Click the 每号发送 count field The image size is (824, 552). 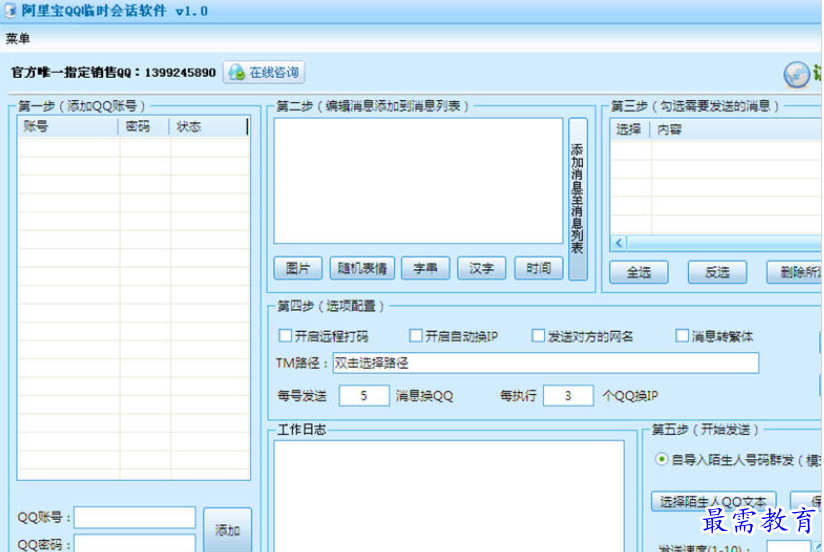(x=364, y=395)
